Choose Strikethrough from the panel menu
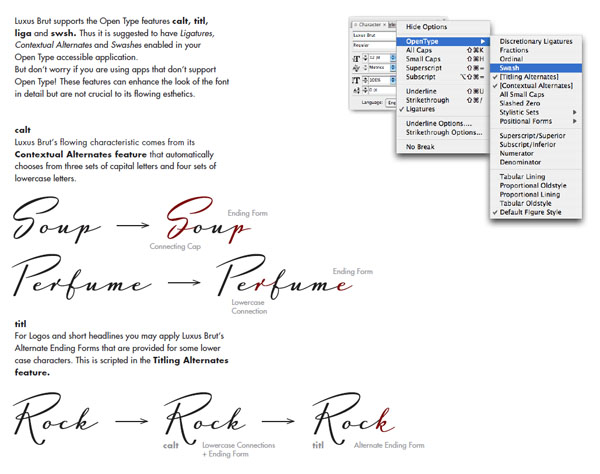Image resolution: width=600 pixels, height=474 pixels. coord(443,100)
